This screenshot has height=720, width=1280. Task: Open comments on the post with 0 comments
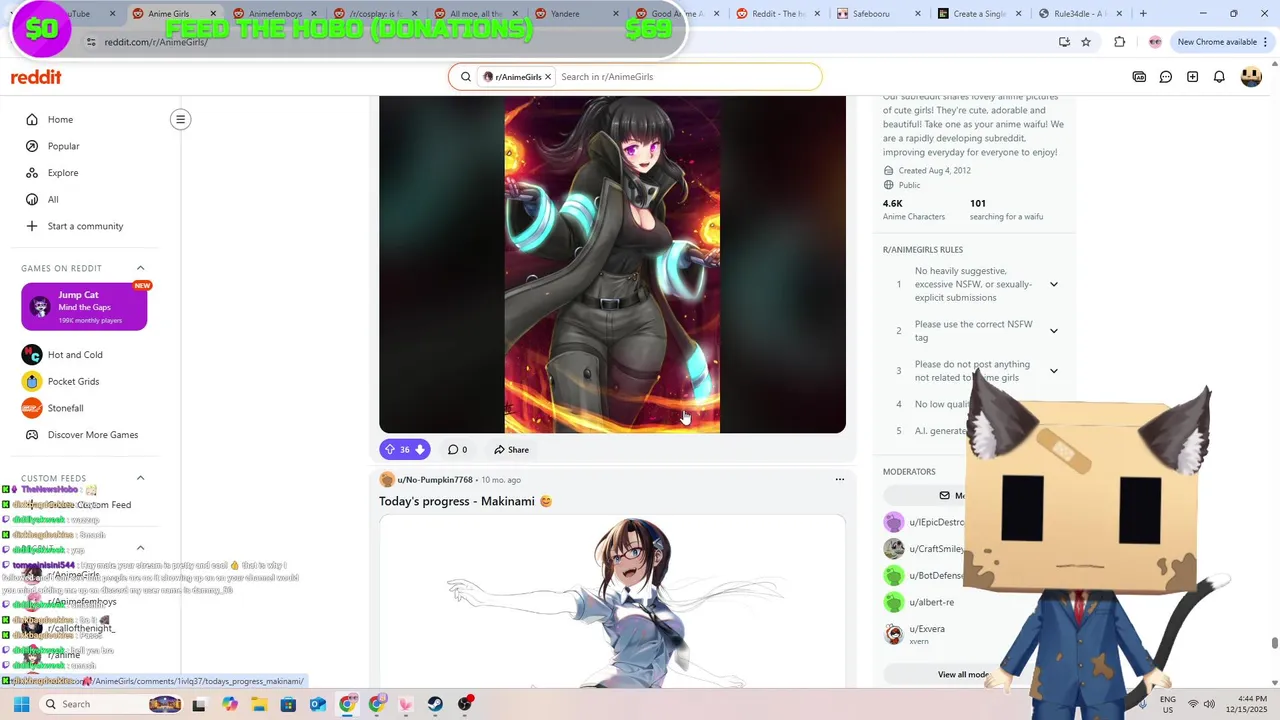pyautogui.click(x=457, y=450)
